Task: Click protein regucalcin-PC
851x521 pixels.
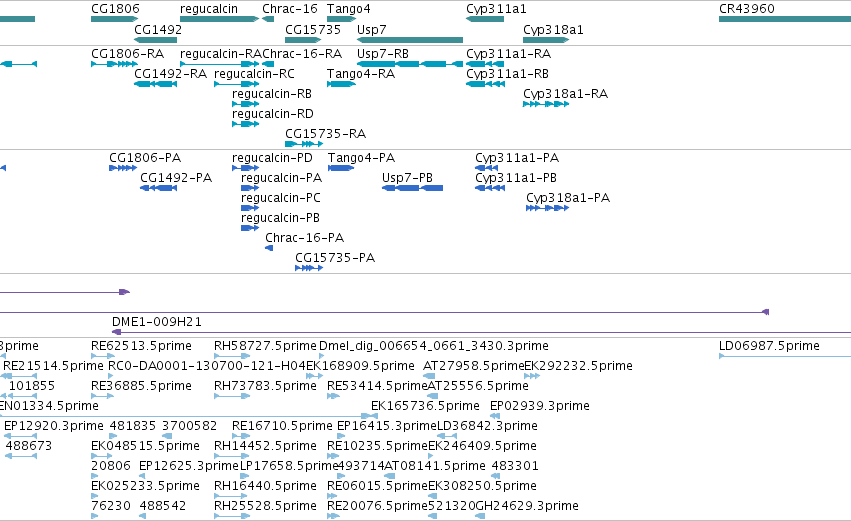Action: pyautogui.click(x=281, y=198)
